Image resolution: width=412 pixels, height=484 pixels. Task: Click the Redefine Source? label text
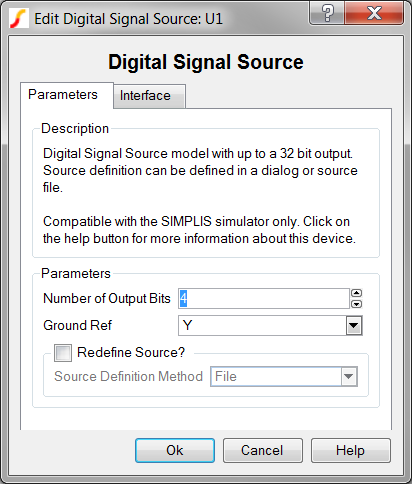point(131,352)
